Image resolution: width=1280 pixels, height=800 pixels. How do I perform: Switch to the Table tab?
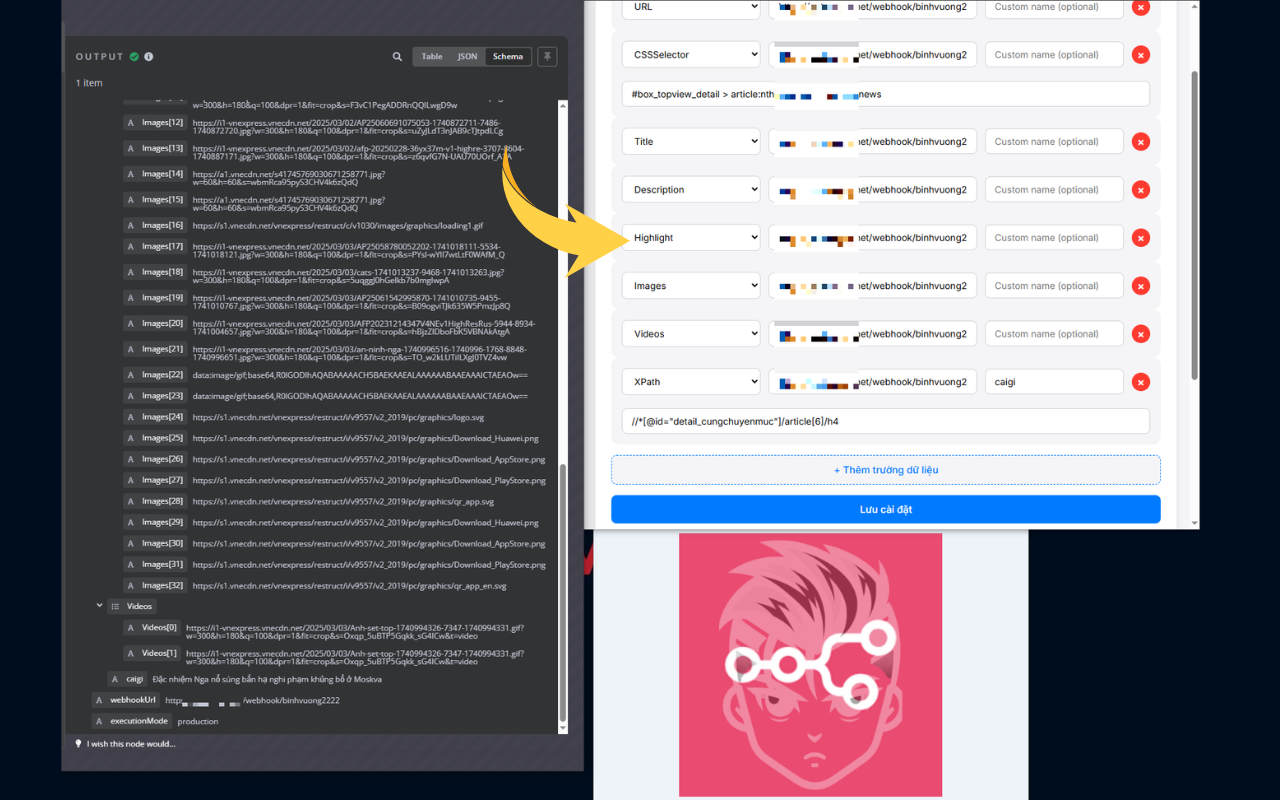[x=431, y=56]
